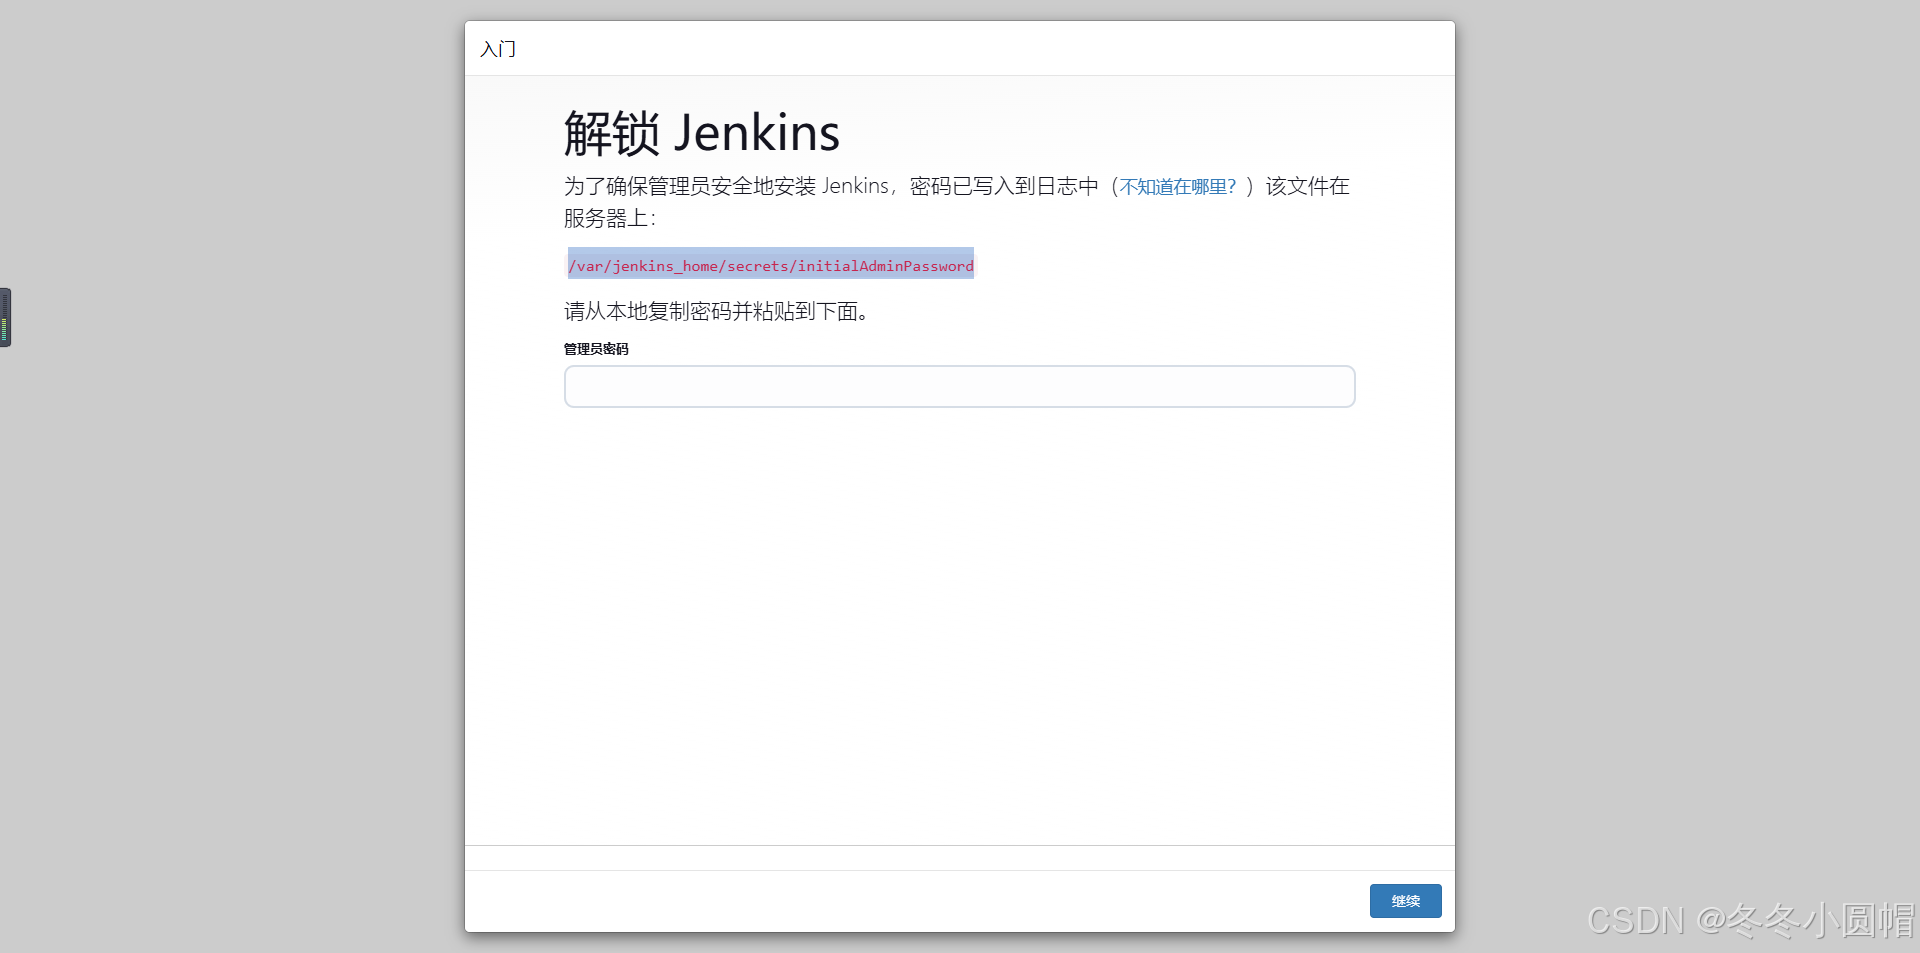Click the 解锁 Jenkins heading

702,133
